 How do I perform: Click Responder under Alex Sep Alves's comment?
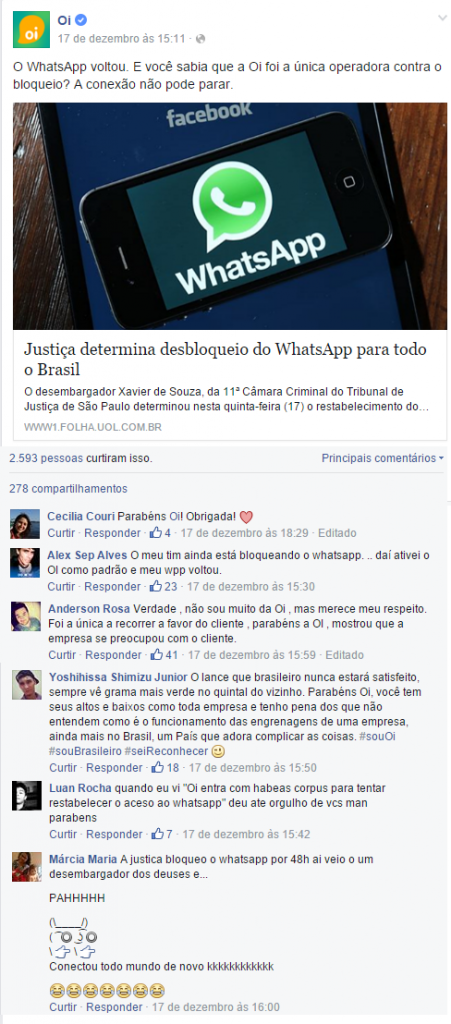pos(112,586)
